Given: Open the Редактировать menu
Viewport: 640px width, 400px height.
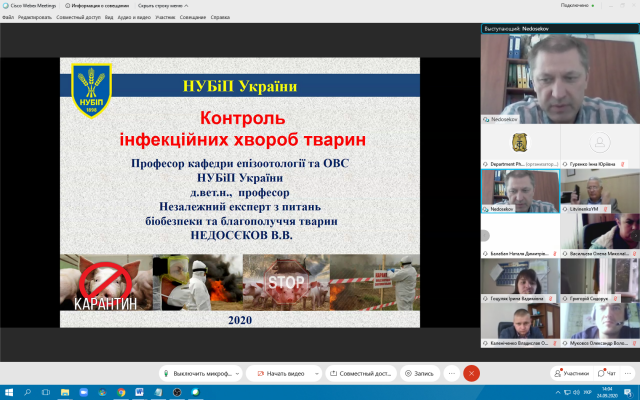Looking at the screenshot, I should point(35,18).
